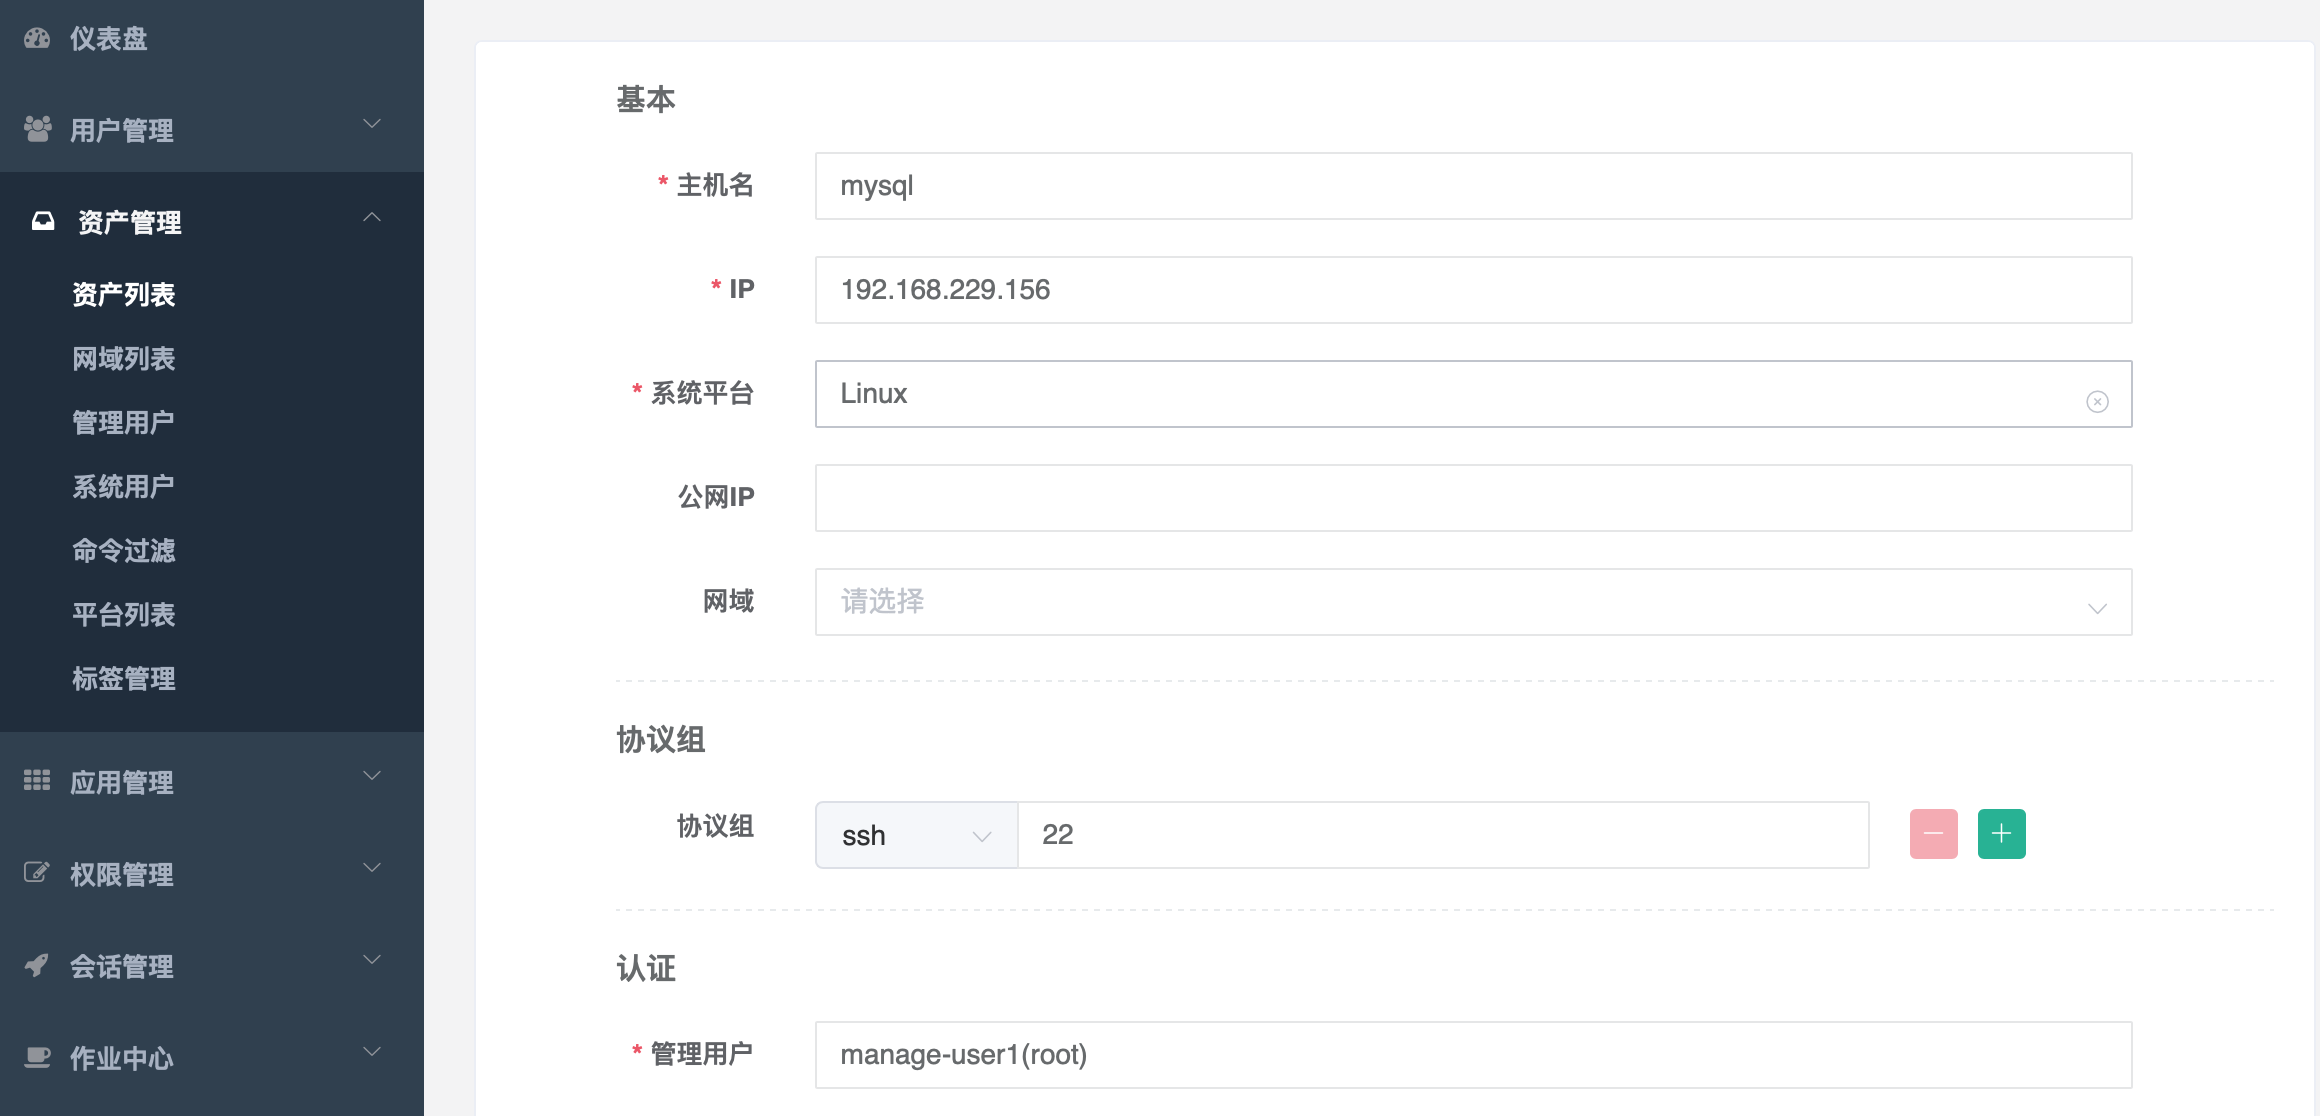Click the 用户管理 users icon
The image size is (2320, 1116).
pyautogui.click(x=37, y=129)
